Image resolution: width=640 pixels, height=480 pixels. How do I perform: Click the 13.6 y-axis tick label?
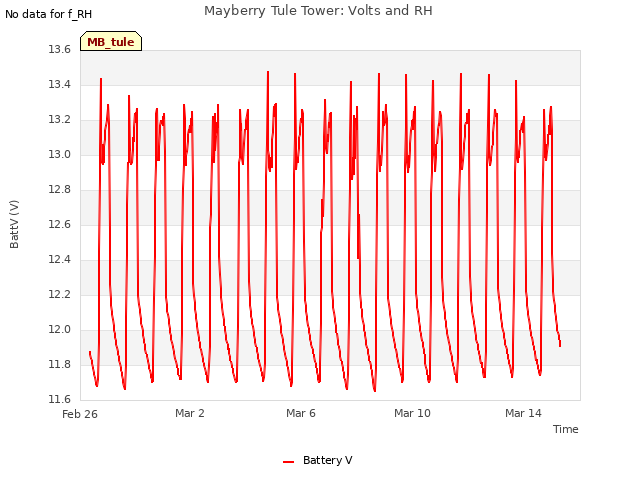coord(59,49)
